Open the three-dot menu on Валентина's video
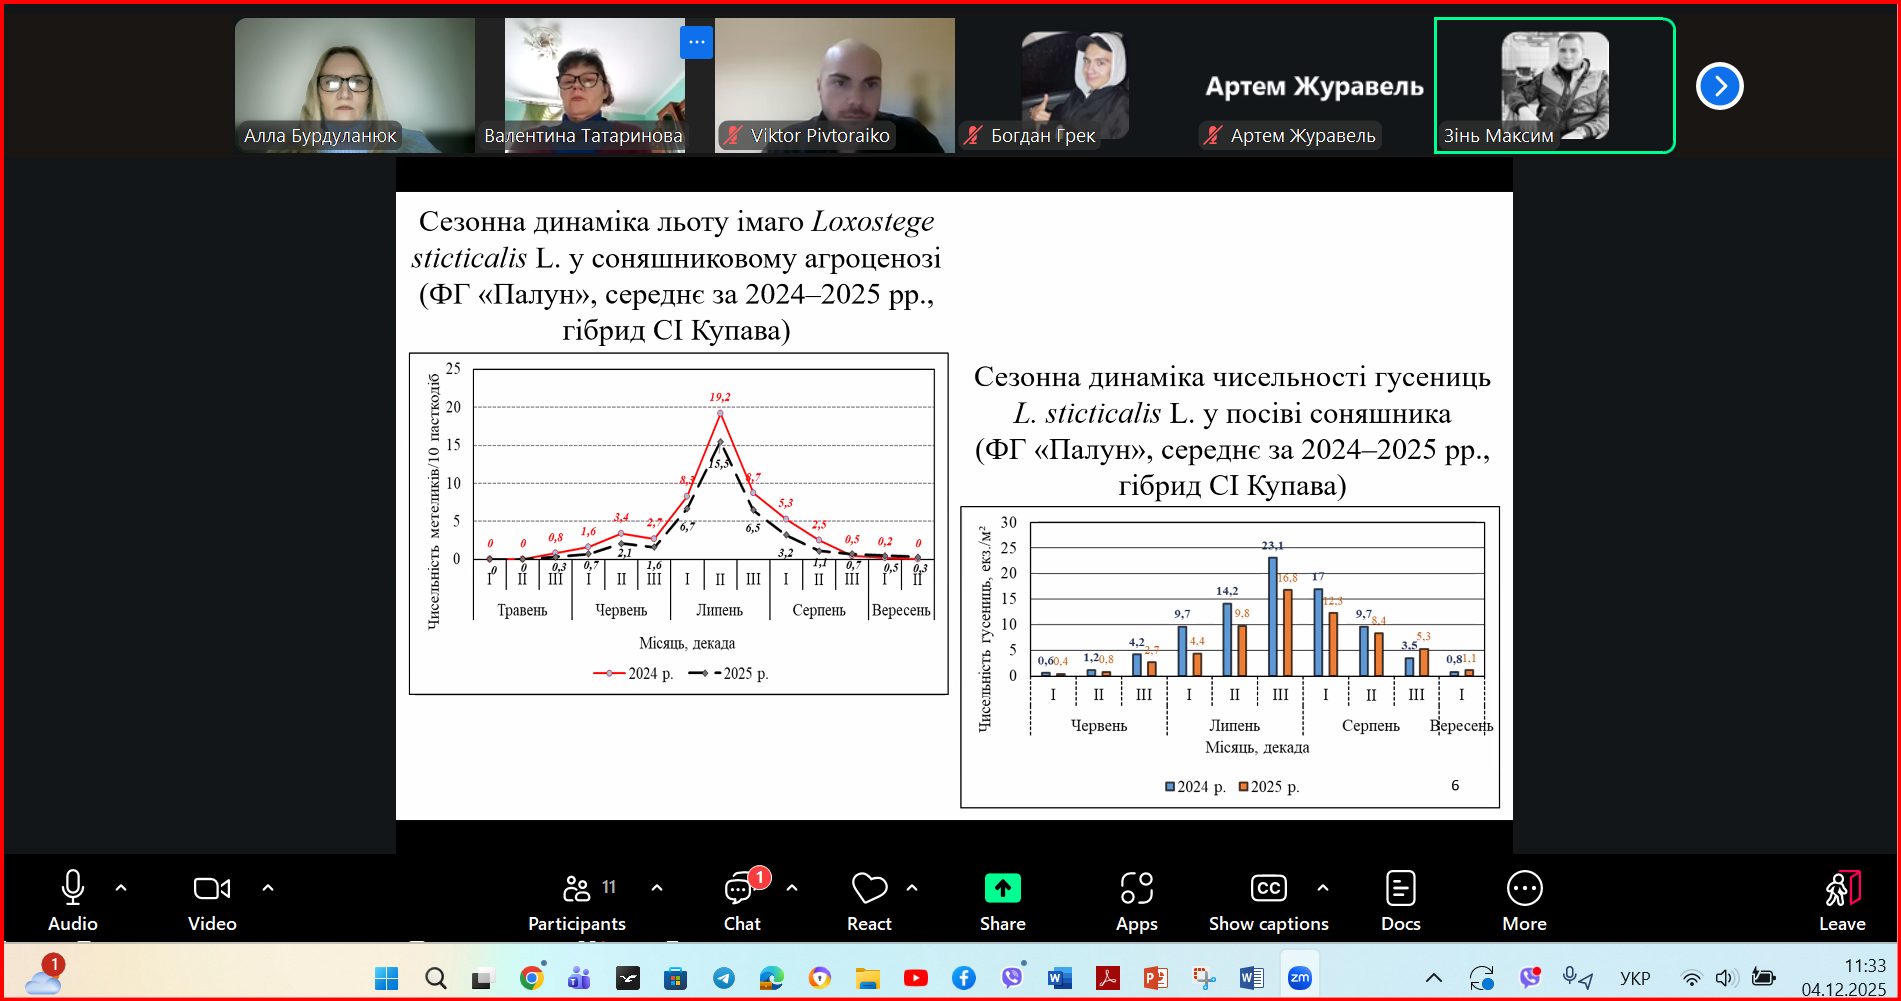 point(696,42)
